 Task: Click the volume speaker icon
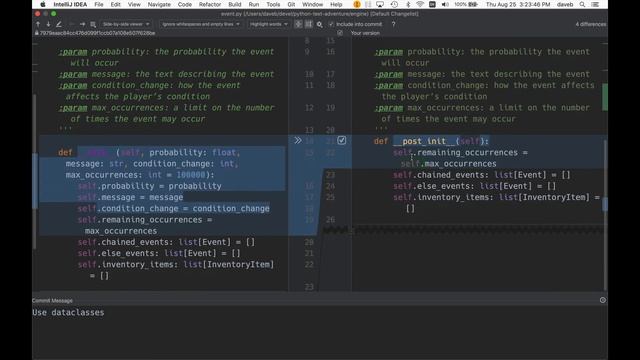(445, 4)
